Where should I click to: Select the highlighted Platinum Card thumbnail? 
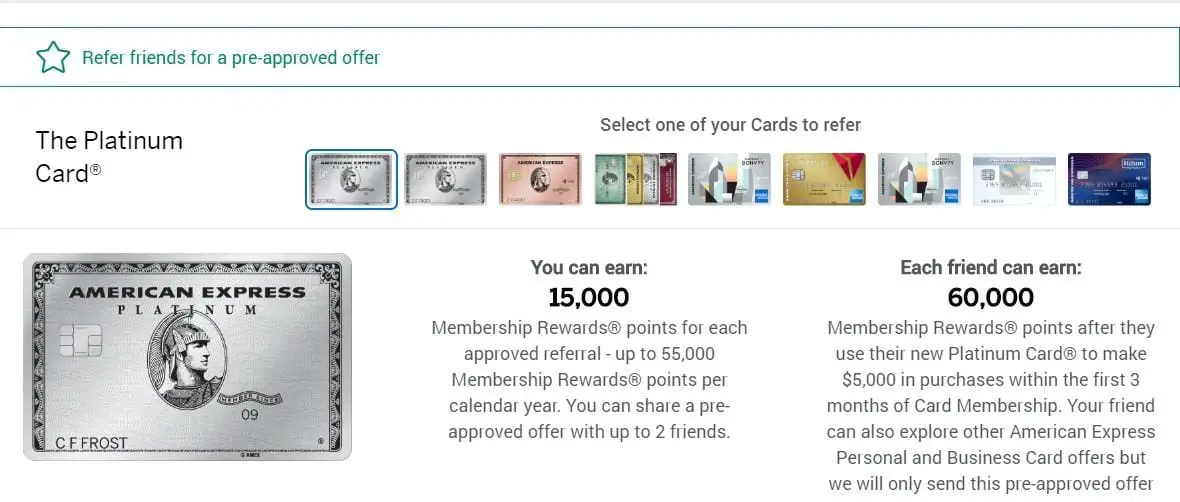pos(351,179)
